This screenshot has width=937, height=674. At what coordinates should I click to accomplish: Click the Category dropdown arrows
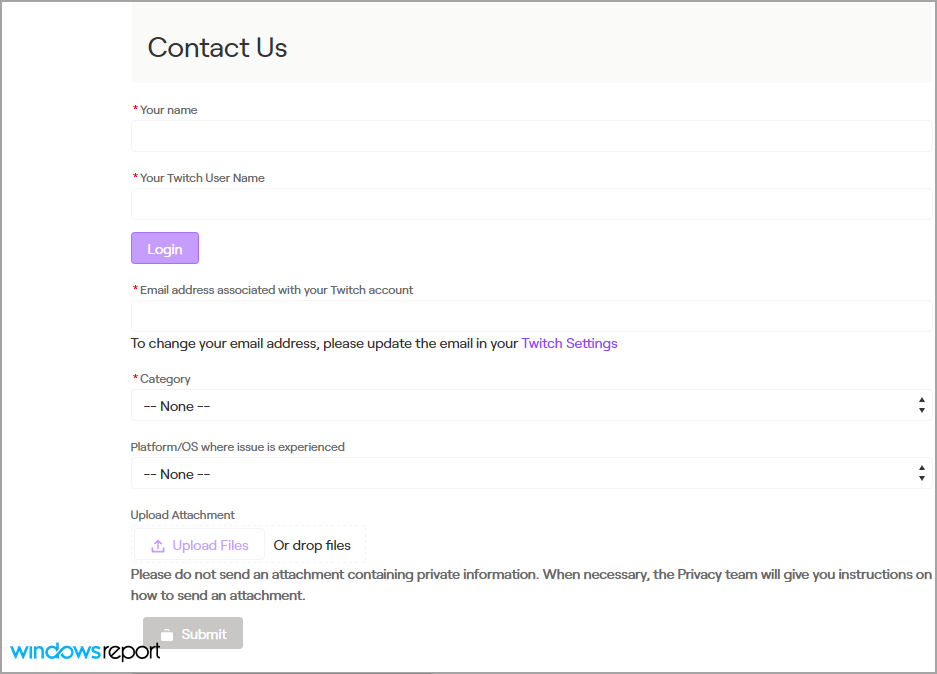(921, 405)
